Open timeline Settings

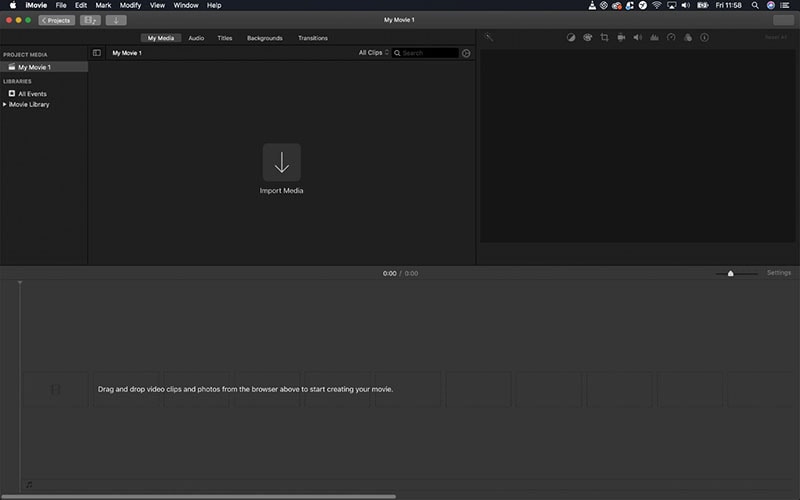pos(779,273)
